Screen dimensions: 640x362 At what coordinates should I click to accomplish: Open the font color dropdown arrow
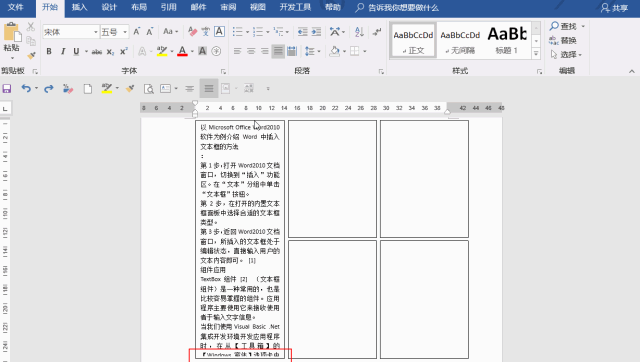(x=192, y=51)
